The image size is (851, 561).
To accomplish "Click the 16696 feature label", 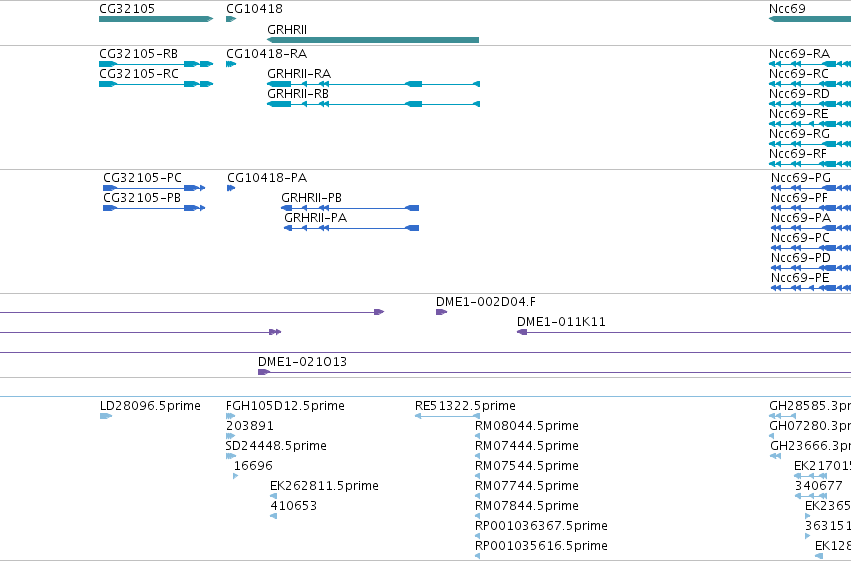I will (x=253, y=466).
